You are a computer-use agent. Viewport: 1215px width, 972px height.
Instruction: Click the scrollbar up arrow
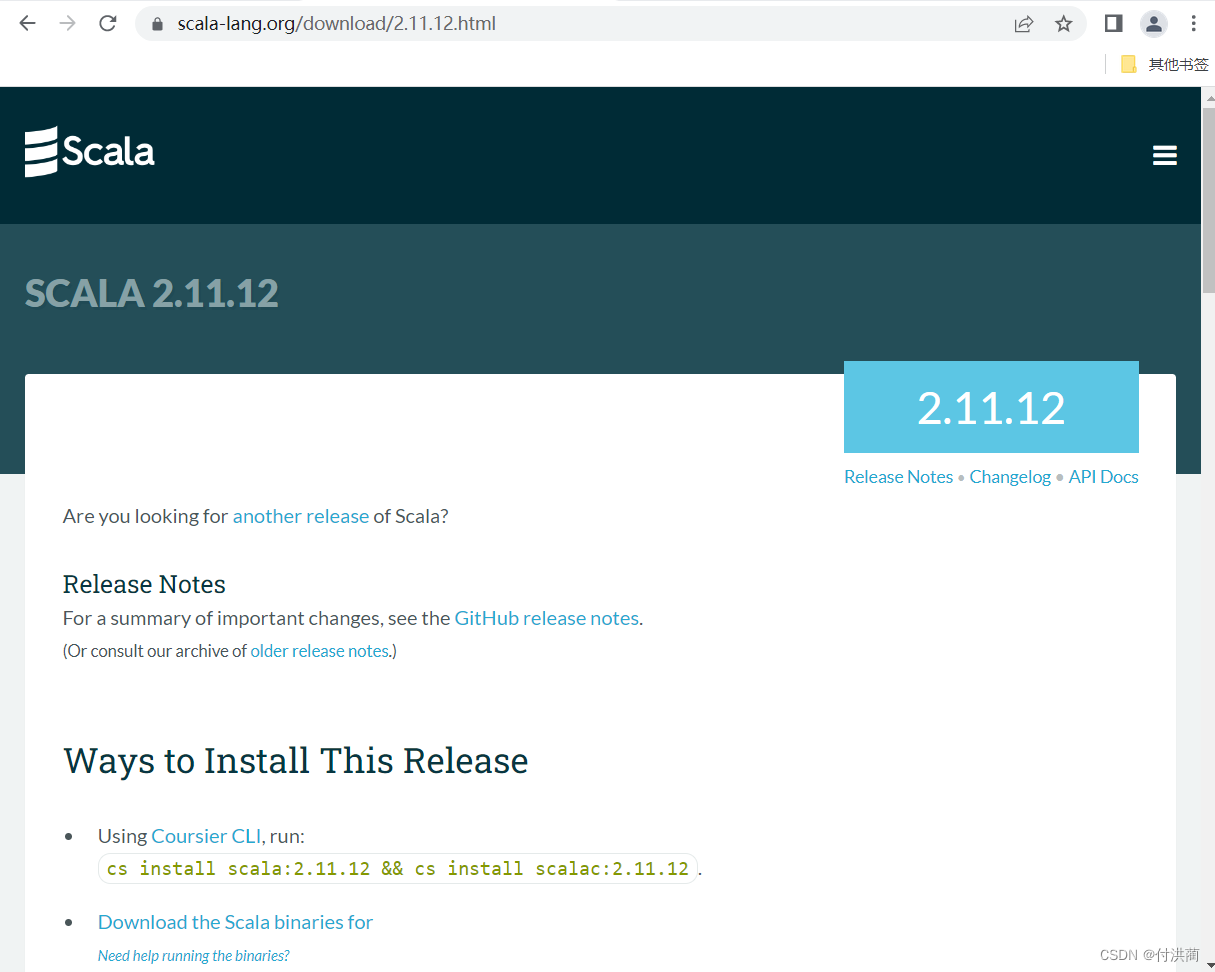click(x=1207, y=96)
